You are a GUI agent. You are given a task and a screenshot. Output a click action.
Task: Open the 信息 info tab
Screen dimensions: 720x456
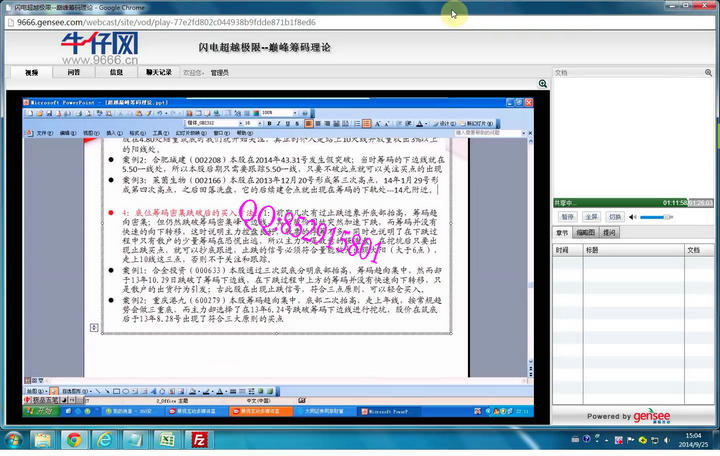click(x=116, y=73)
